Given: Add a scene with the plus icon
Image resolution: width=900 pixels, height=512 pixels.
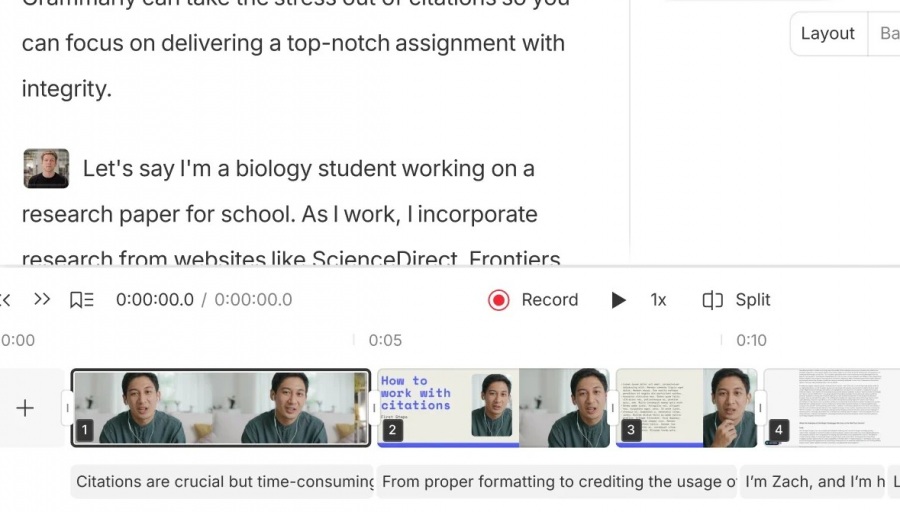Looking at the screenshot, I should 25,408.
